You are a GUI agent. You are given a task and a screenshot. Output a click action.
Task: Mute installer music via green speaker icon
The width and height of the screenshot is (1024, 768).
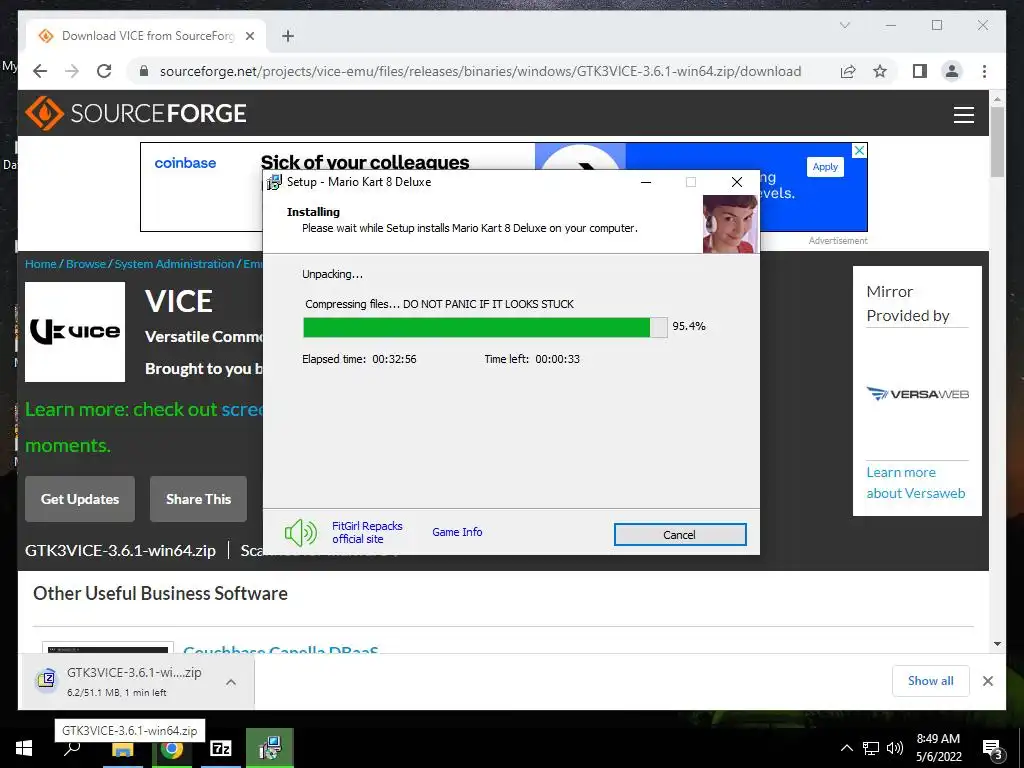[x=300, y=533]
